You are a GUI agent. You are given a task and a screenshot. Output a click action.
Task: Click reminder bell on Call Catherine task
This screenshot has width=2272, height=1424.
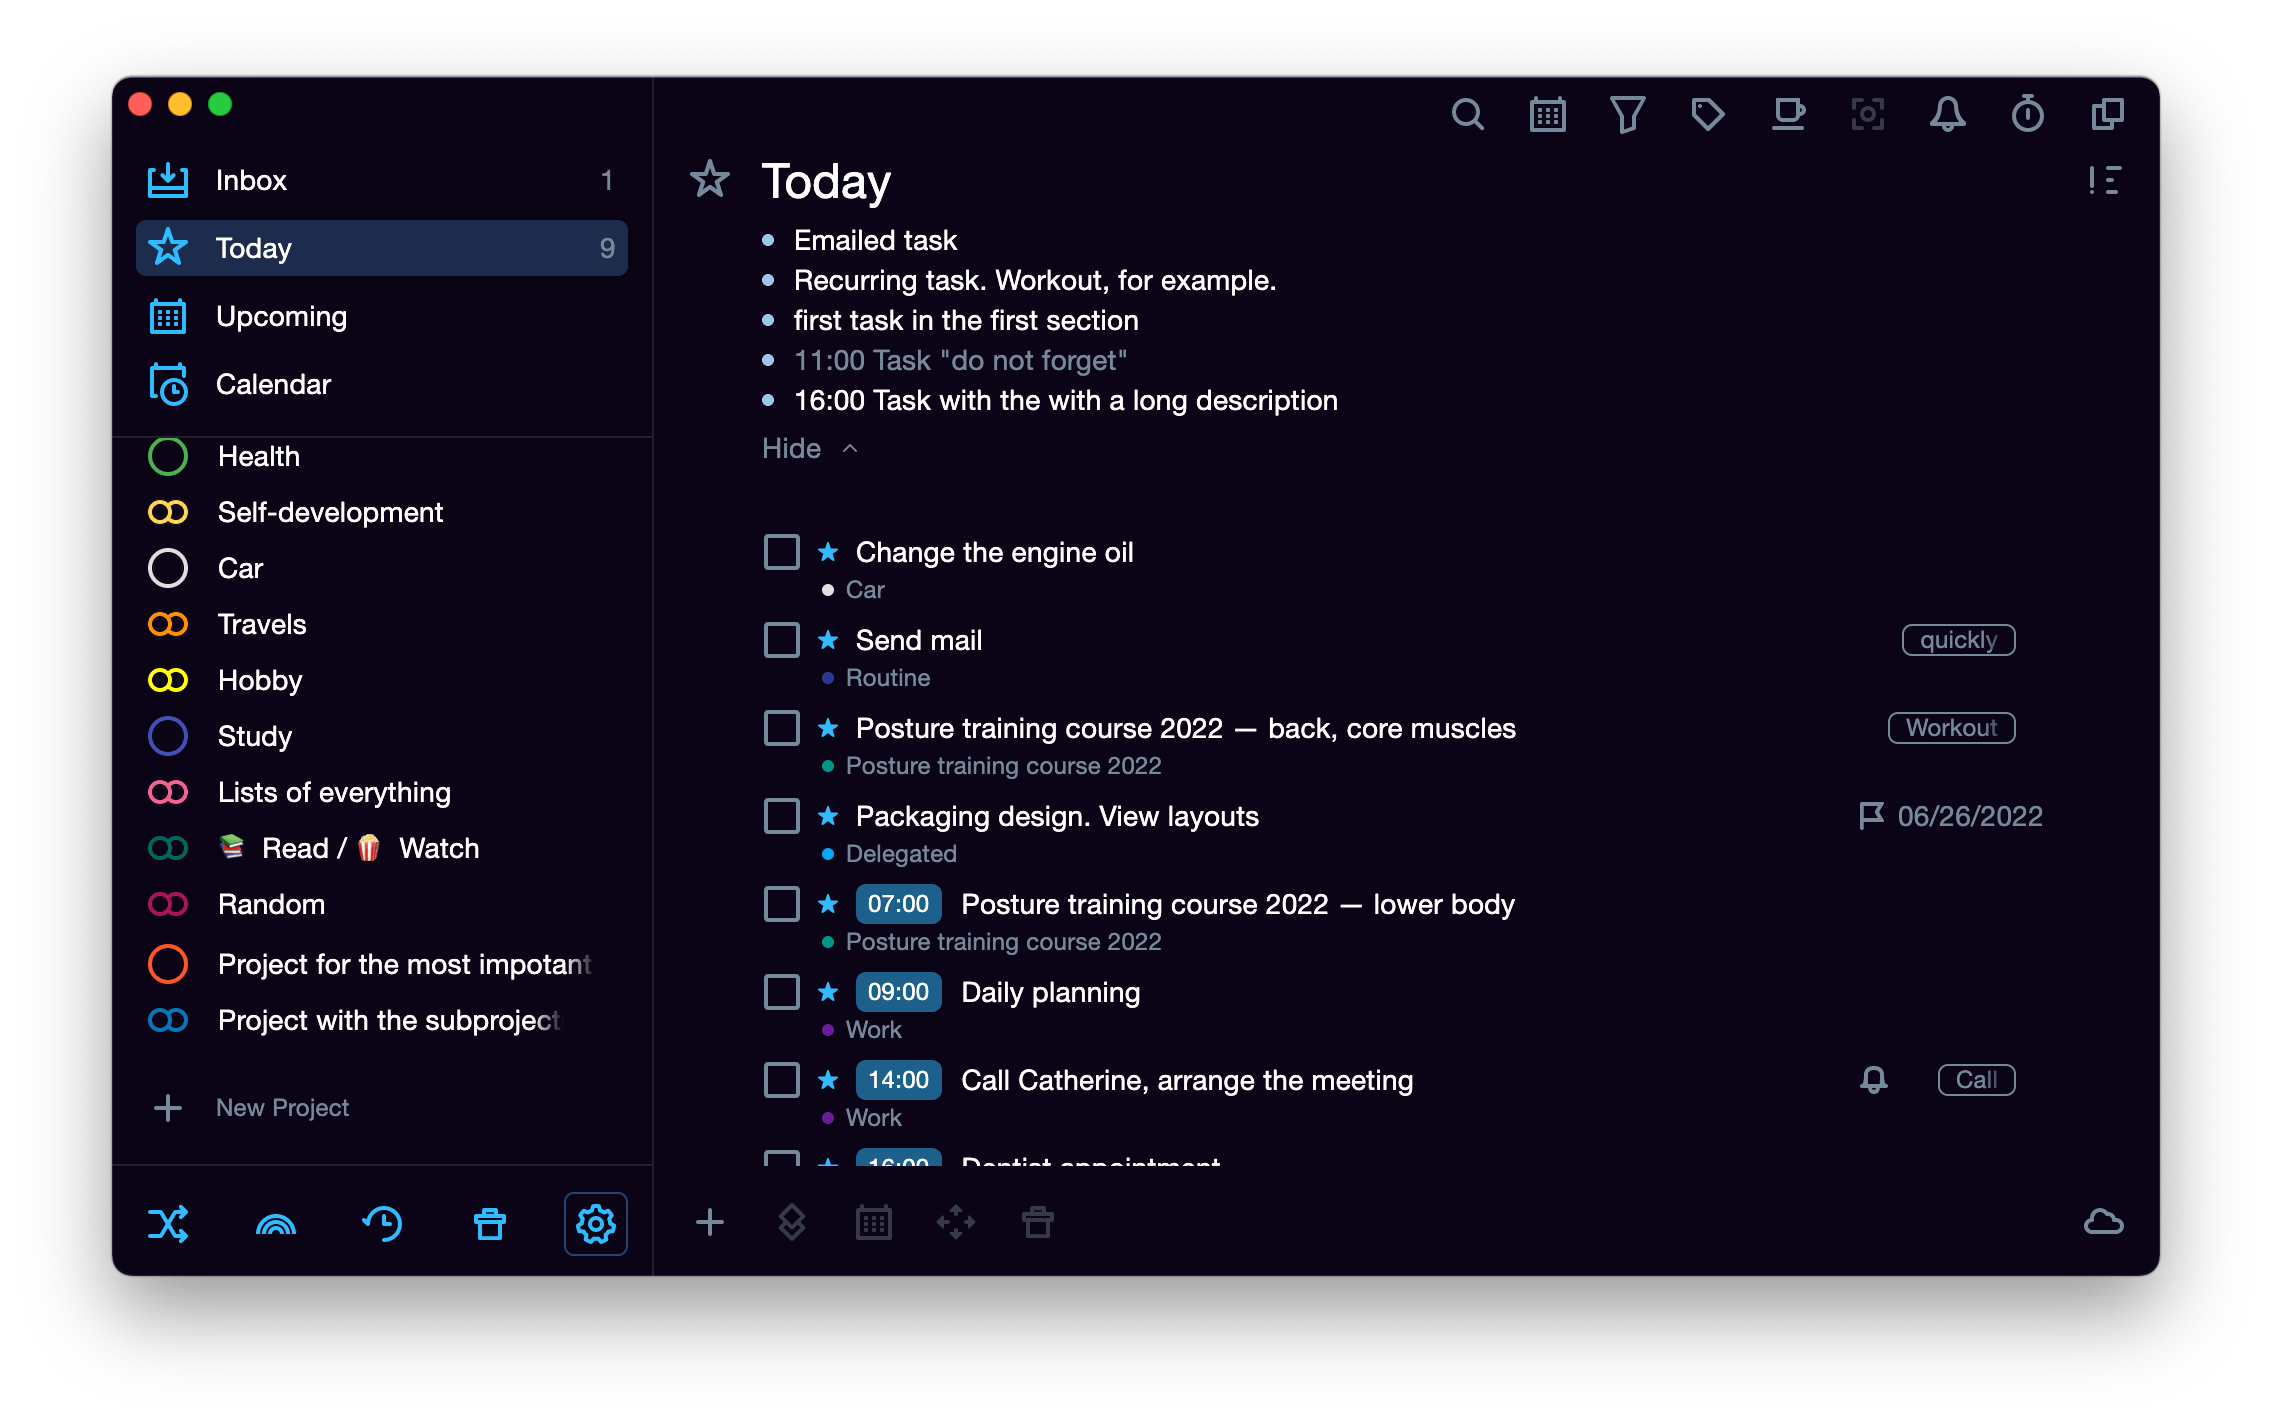1874,1080
